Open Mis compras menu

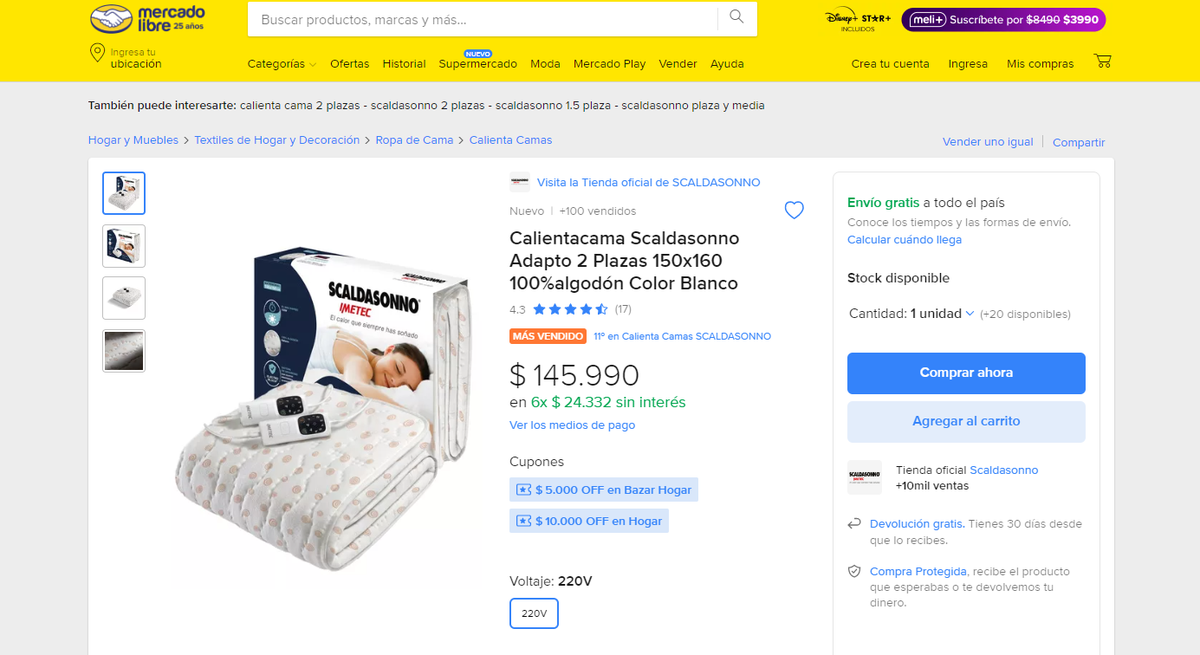click(1040, 64)
